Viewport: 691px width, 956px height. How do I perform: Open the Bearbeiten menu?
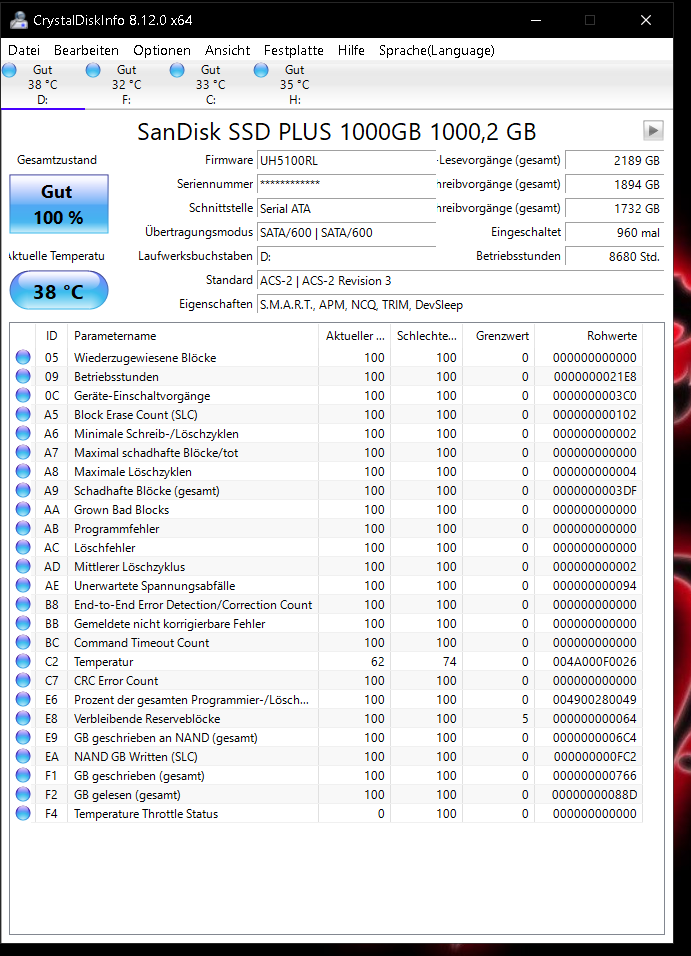coord(86,51)
